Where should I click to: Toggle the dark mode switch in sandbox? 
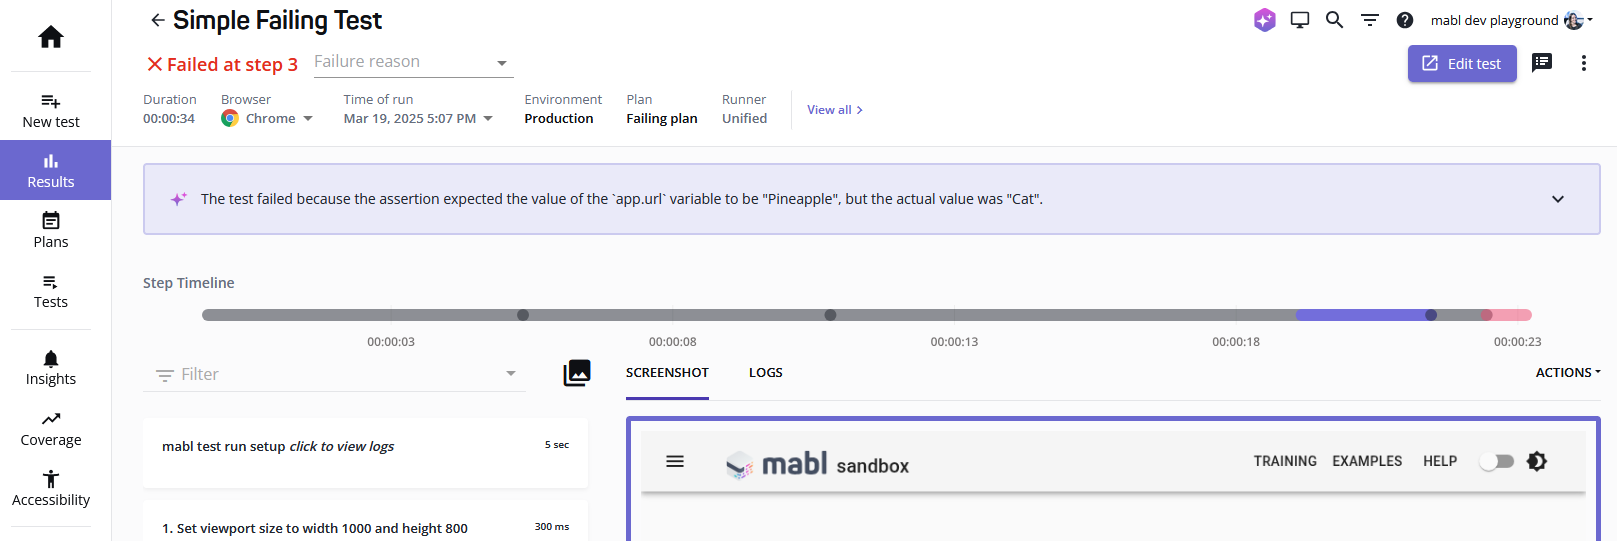[x=1497, y=461]
